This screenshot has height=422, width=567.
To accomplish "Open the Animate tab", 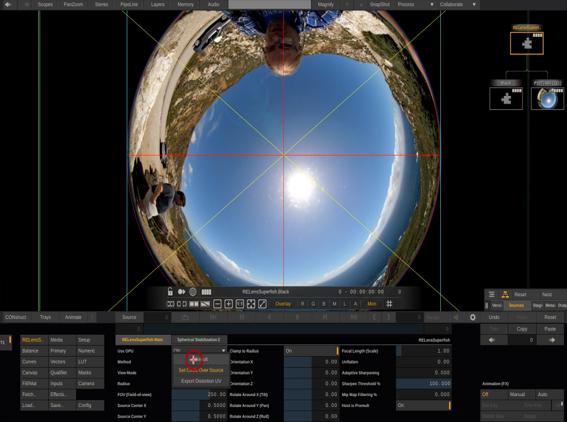I will click(x=73, y=317).
